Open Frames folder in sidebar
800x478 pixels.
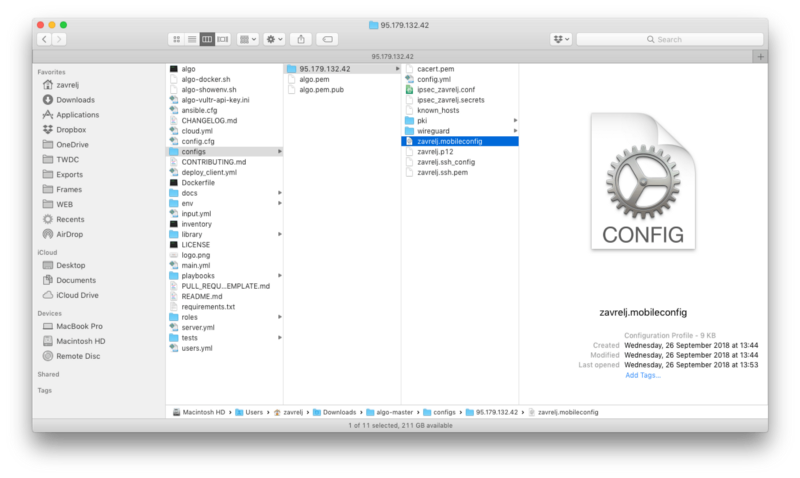click(x=69, y=189)
